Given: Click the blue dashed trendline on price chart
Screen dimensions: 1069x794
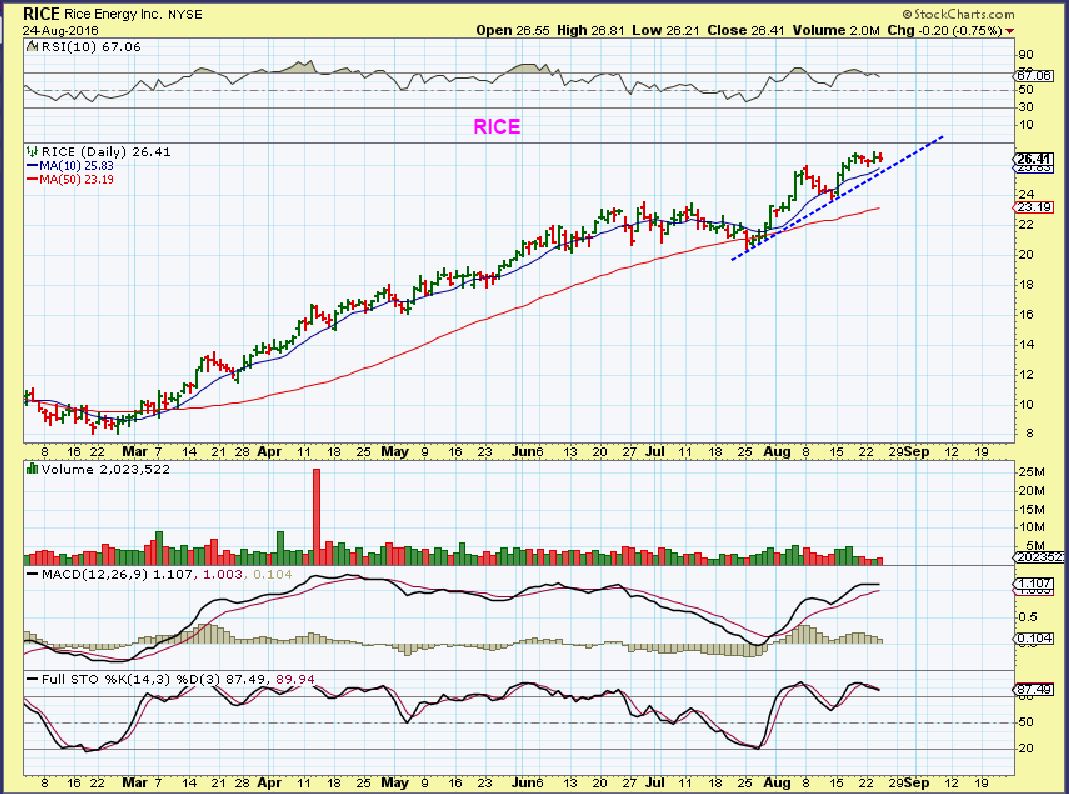Looking at the screenshot, I should (x=837, y=198).
